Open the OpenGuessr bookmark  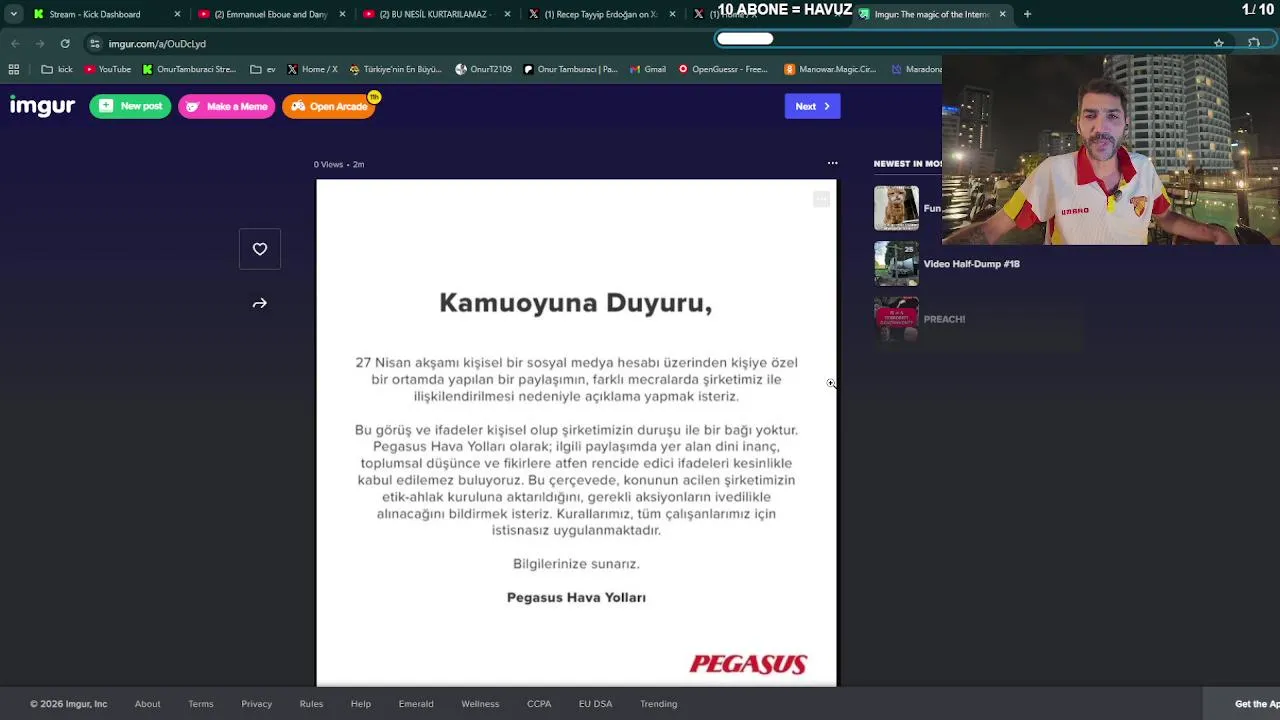pos(722,69)
